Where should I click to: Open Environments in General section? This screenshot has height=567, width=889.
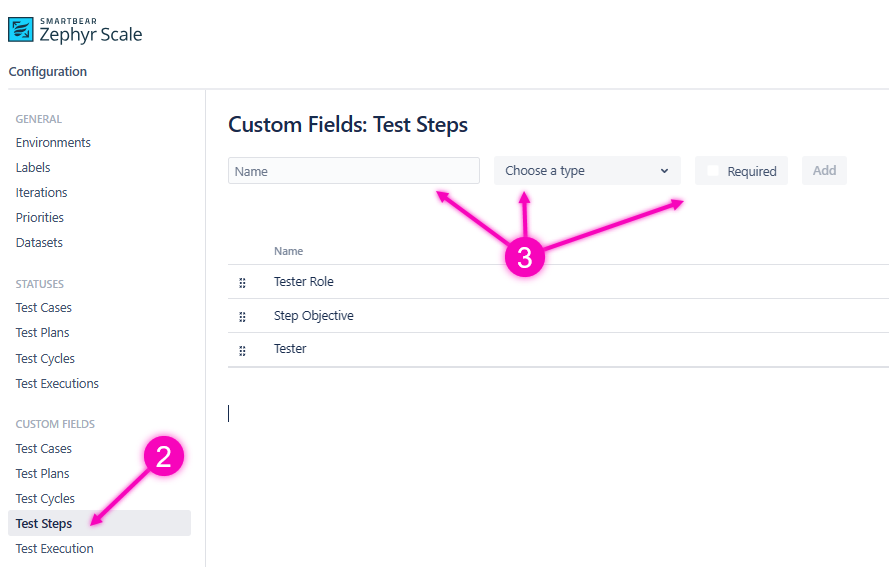[53, 143]
